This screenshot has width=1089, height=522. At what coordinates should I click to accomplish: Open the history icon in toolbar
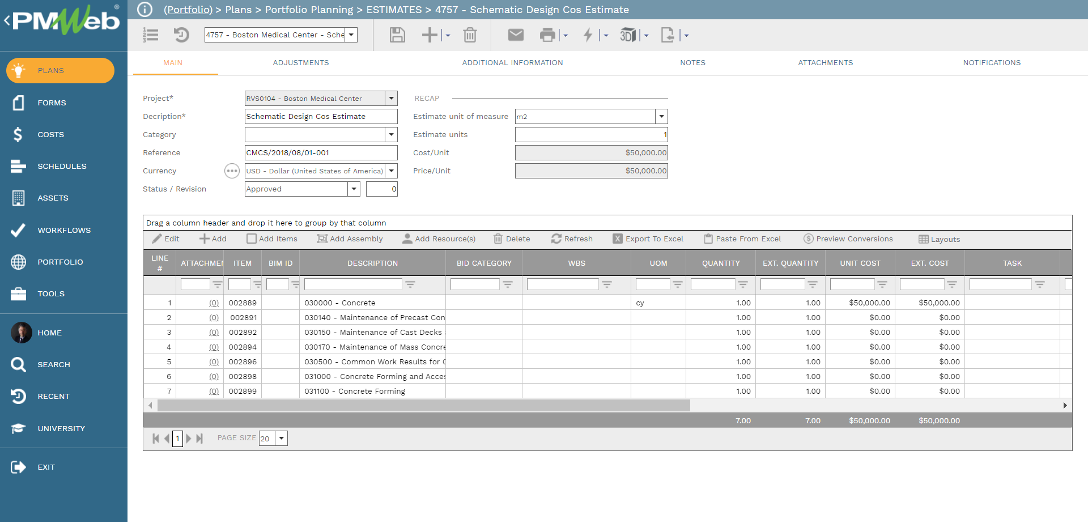[181, 35]
